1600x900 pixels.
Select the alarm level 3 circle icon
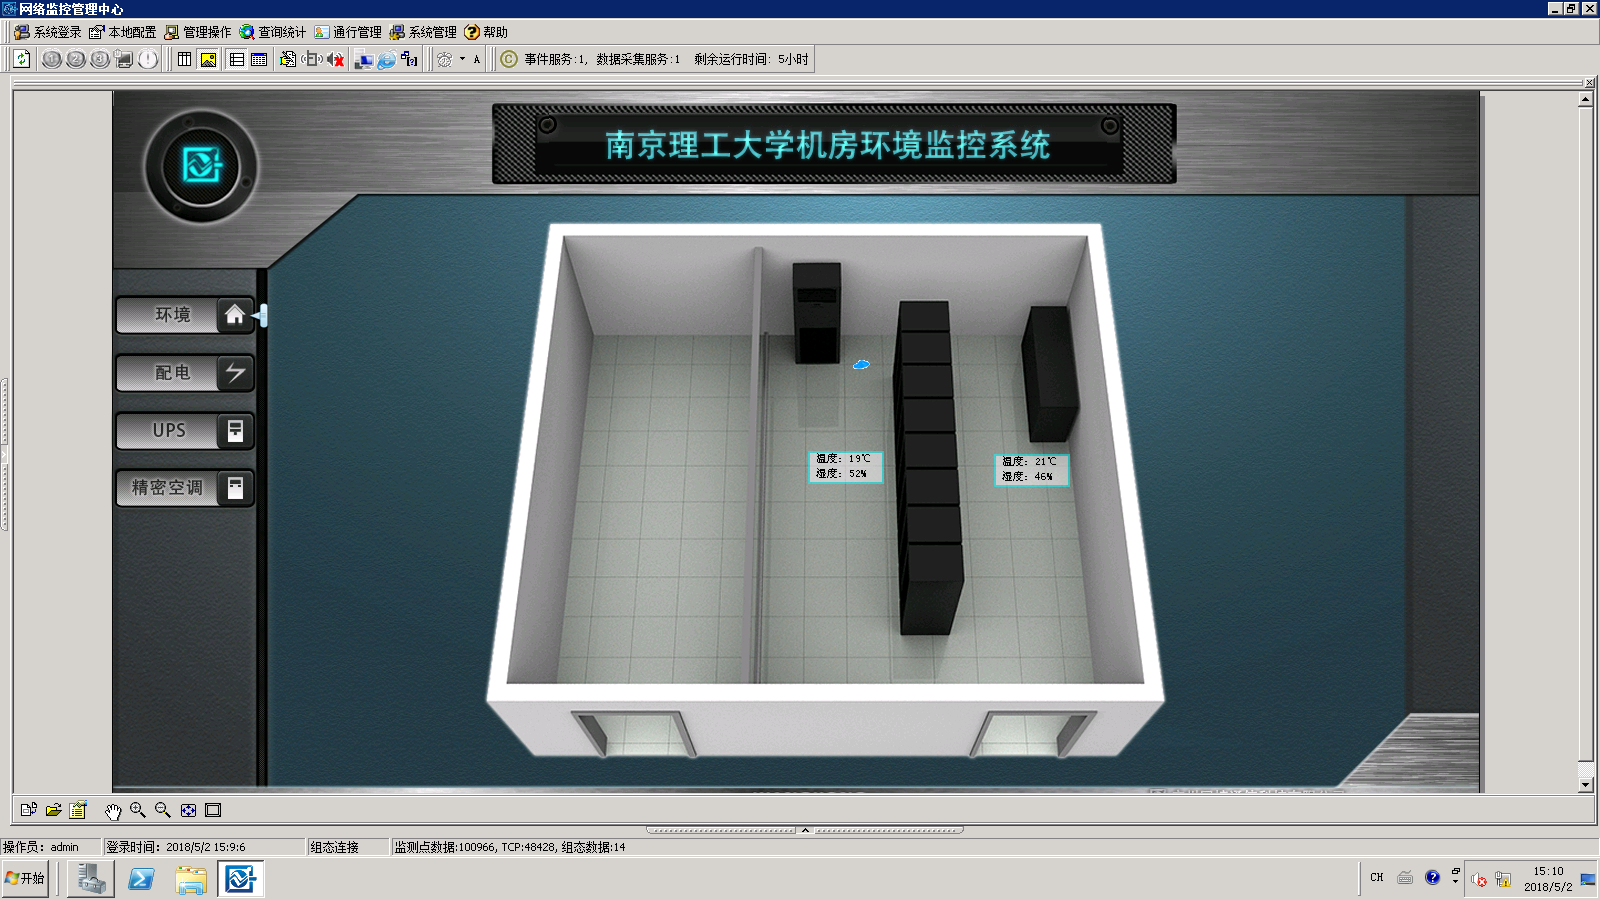tap(100, 59)
